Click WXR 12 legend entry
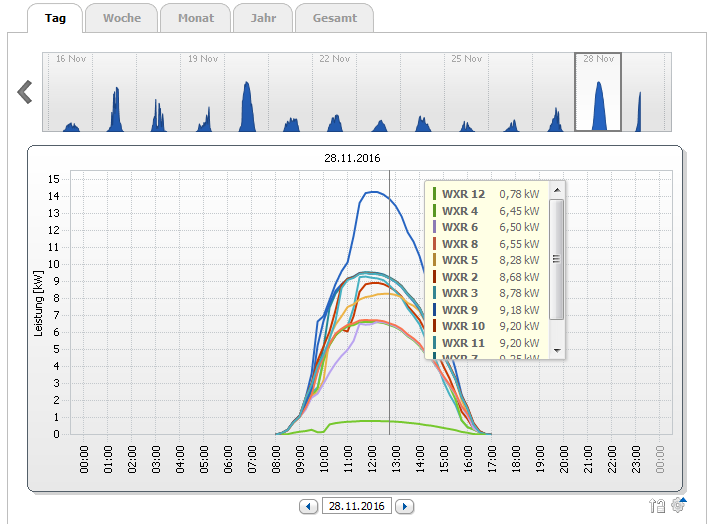 (x=487, y=194)
